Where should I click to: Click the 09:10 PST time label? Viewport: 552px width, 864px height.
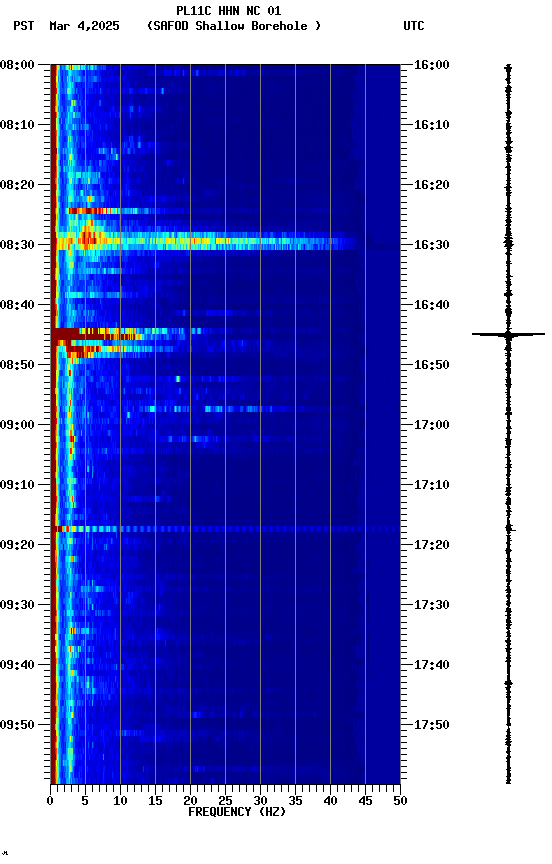click(x=17, y=485)
